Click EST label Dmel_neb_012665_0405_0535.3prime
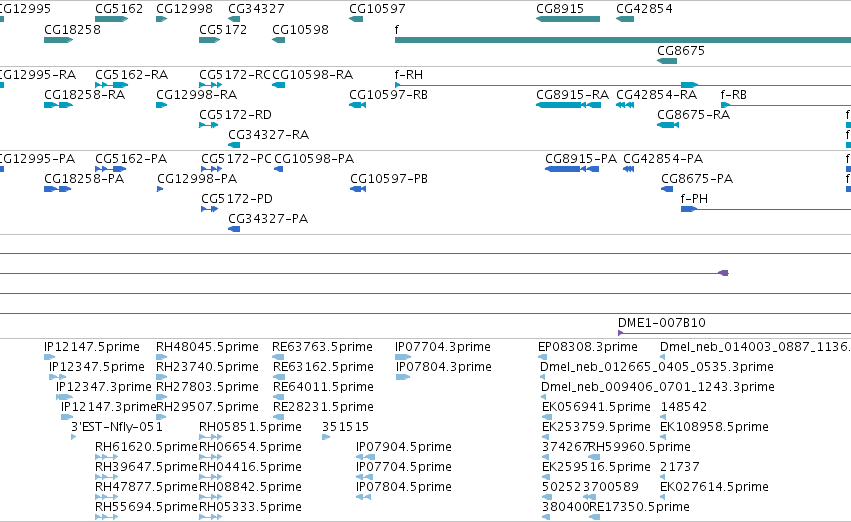This screenshot has width=851, height=522. pyautogui.click(x=657, y=367)
